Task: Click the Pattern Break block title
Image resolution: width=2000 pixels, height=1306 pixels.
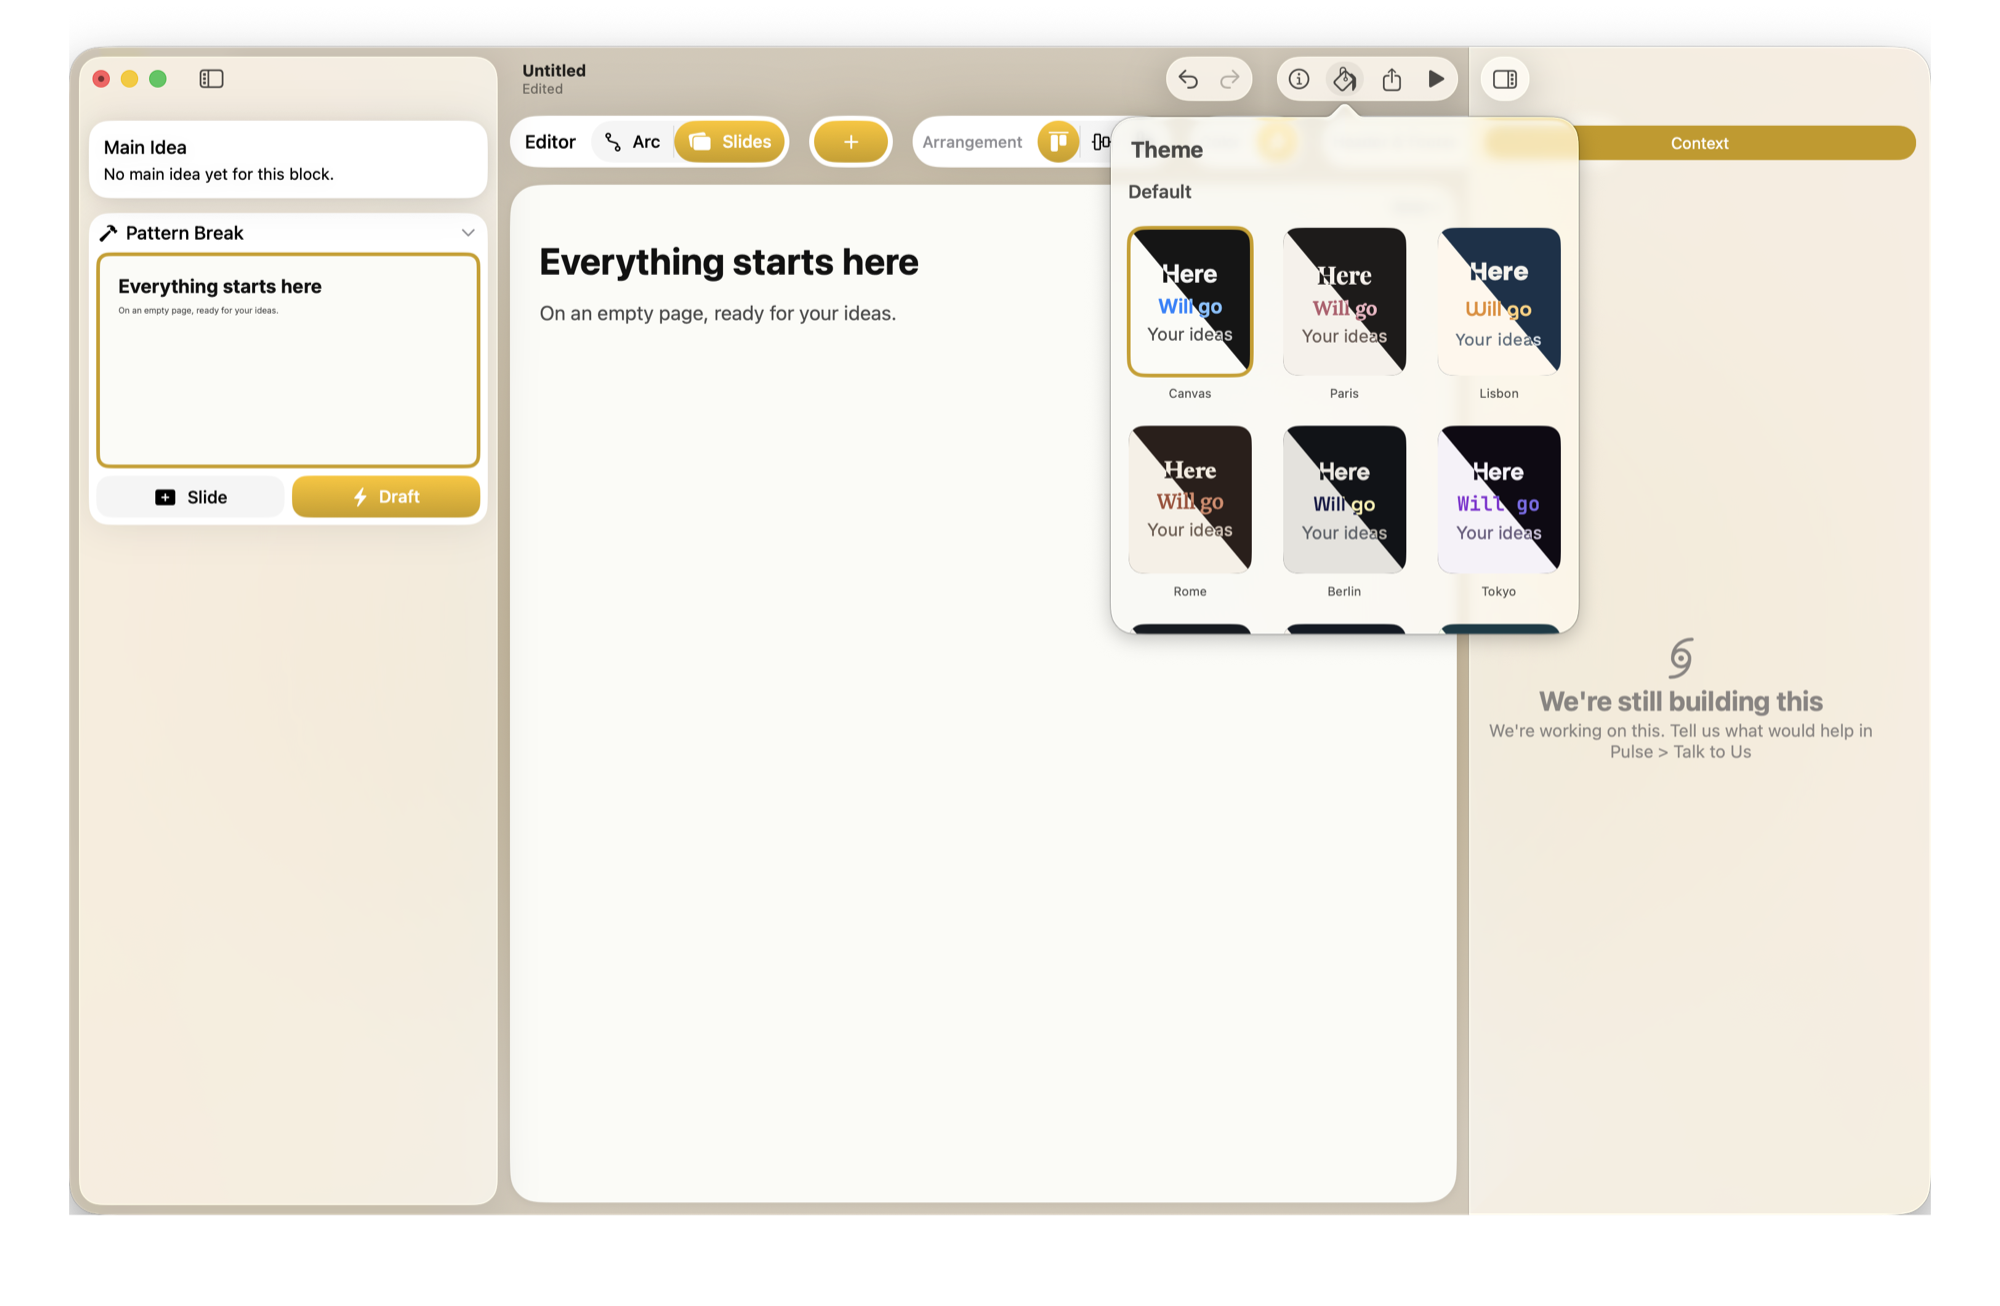Action: [x=185, y=233]
